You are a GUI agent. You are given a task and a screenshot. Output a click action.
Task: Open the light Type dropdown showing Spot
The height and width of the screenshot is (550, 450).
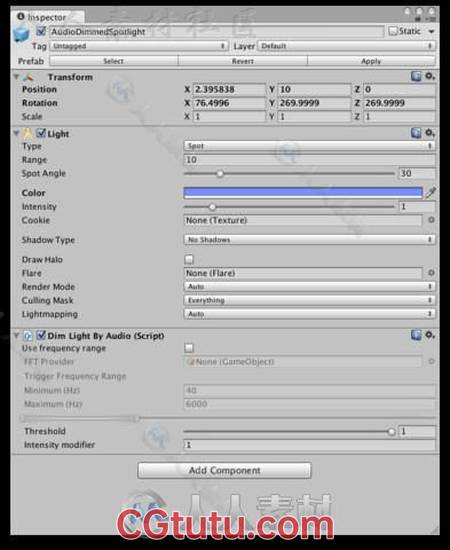pyautogui.click(x=310, y=146)
